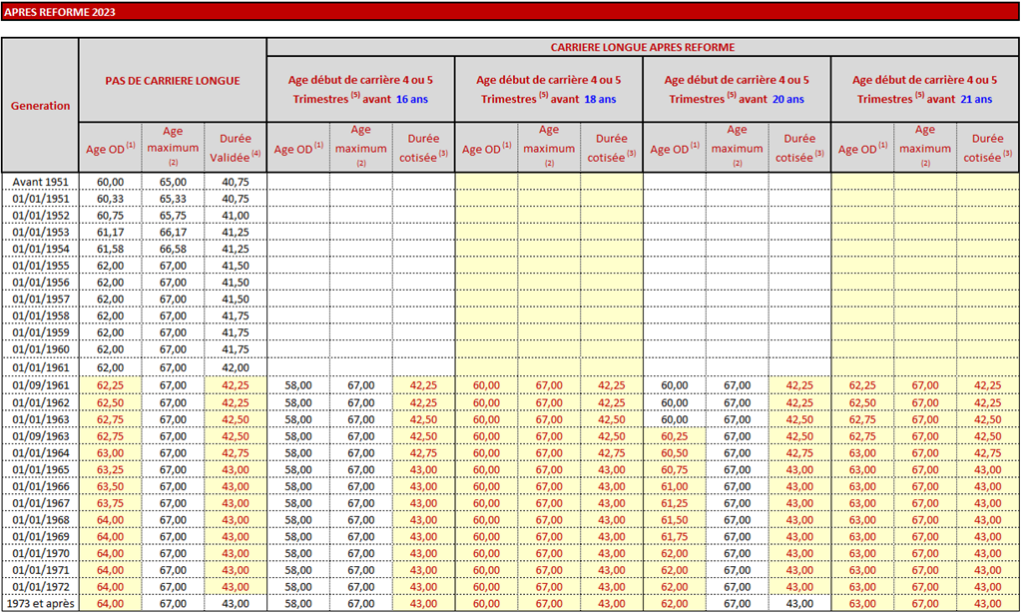Click the '60,33' cell in 01/01/1951 row
This screenshot has height=614, width=1024.
(110, 199)
